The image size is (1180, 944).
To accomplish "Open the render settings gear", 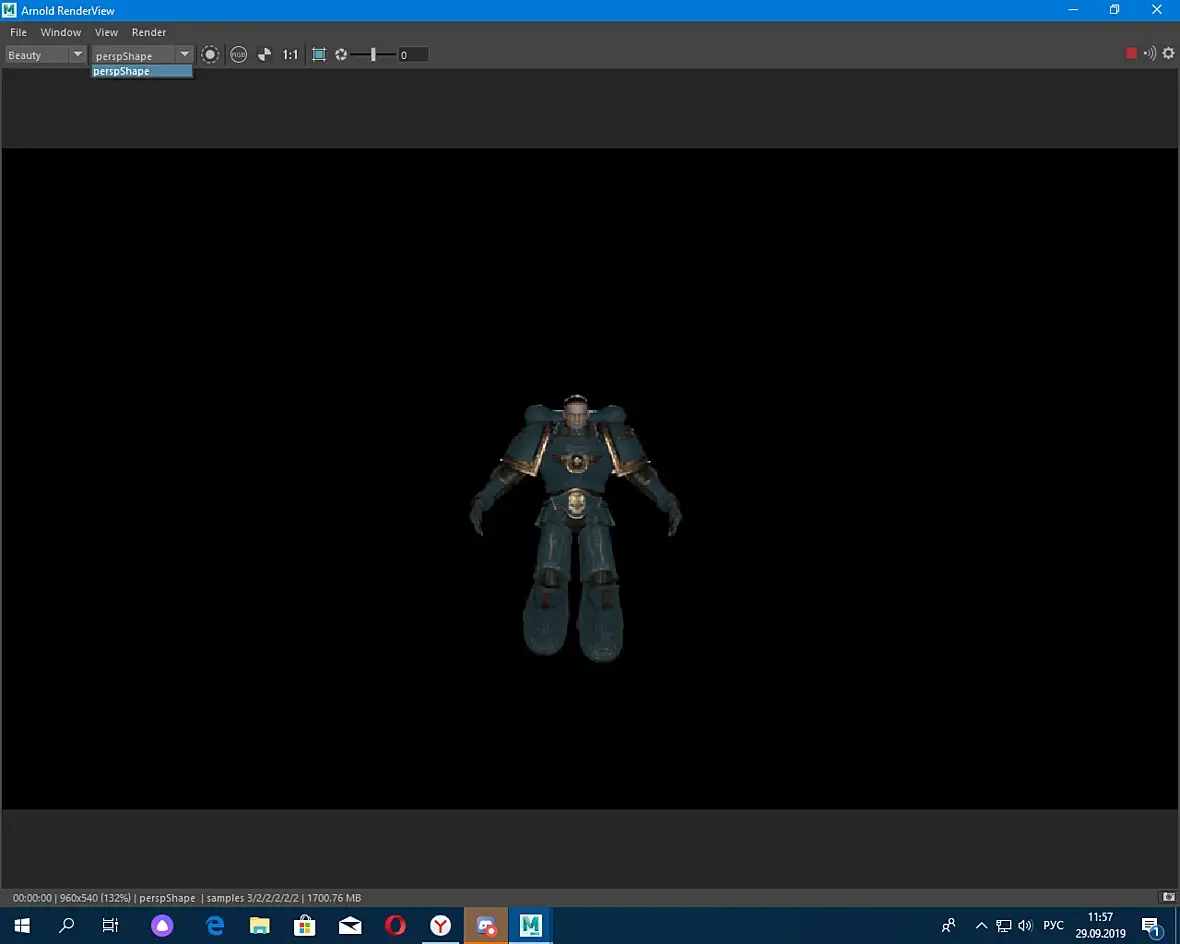I will [x=1168, y=54].
